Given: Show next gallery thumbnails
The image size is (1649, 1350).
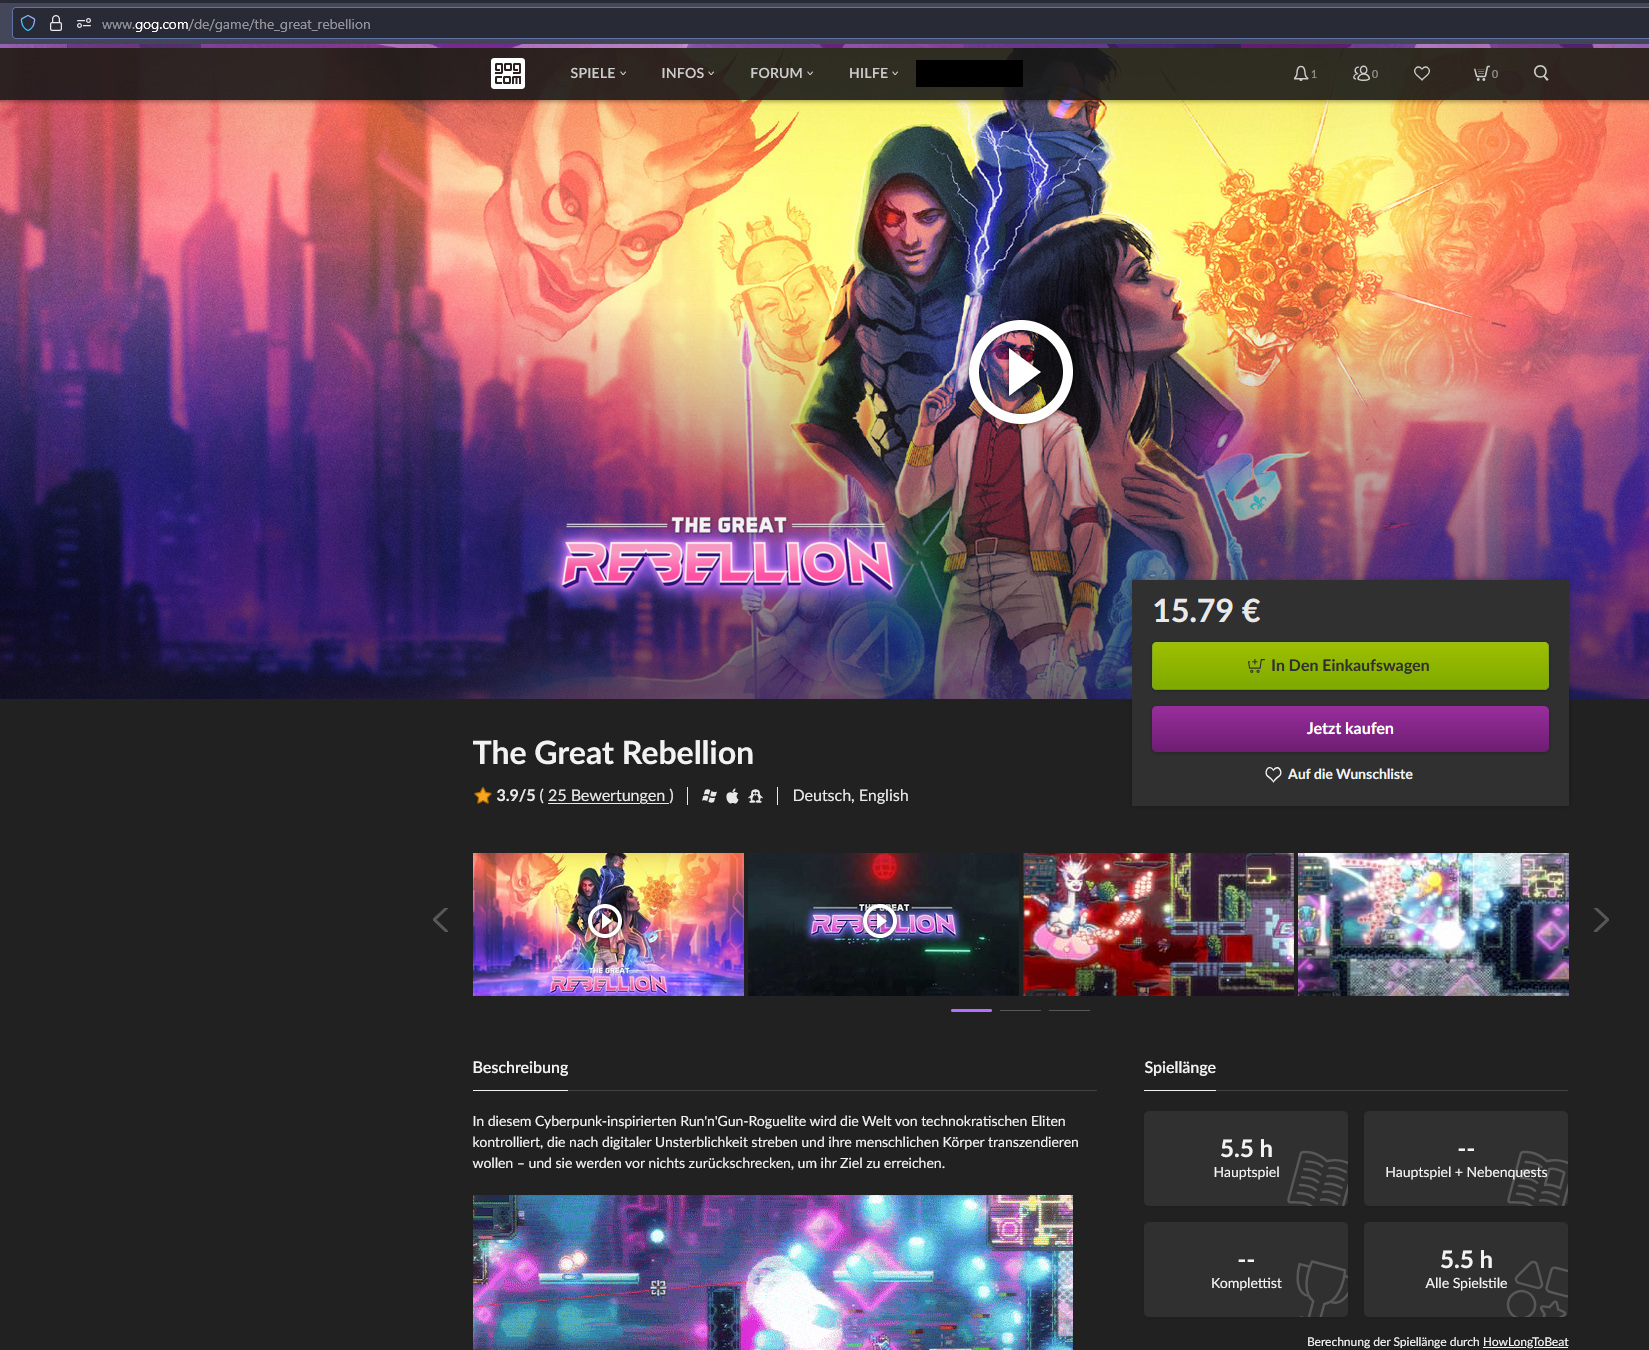Looking at the screenshot, I should [x=1601, y=920].
